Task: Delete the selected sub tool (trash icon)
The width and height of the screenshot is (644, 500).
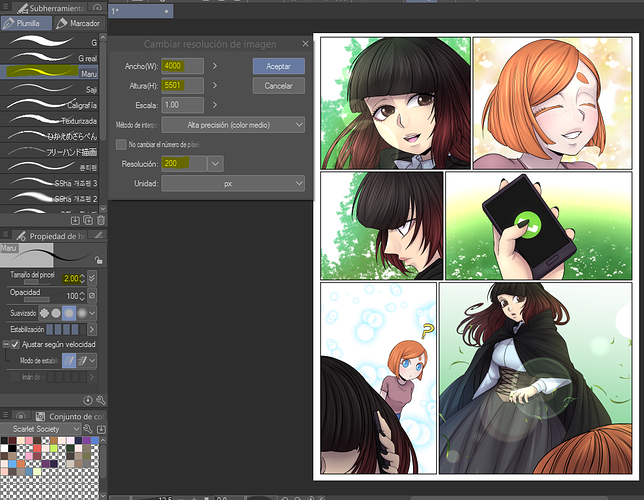Action: [x=101, y=218]
